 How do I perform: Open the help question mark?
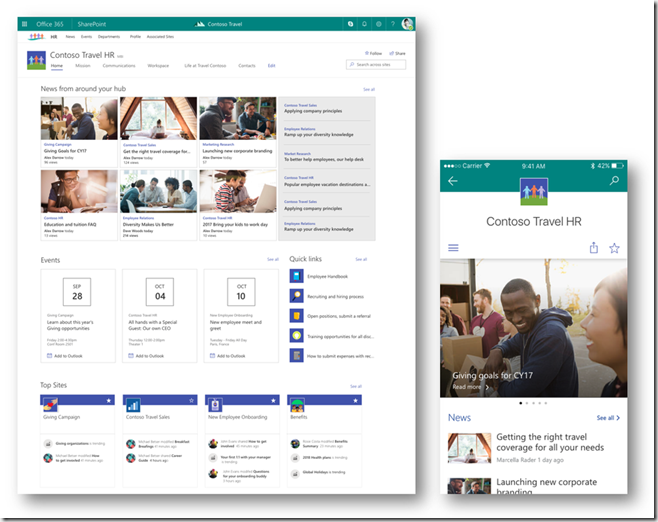pos(393,24)
